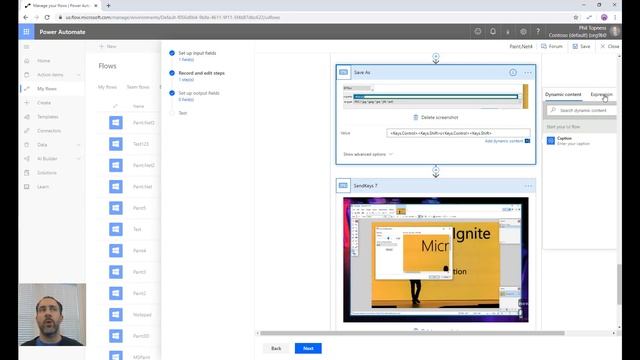This screenshot has width=640, height=360.
Task: Insert a step between Save As and SendKeys 7
Action: coord(436,170)
